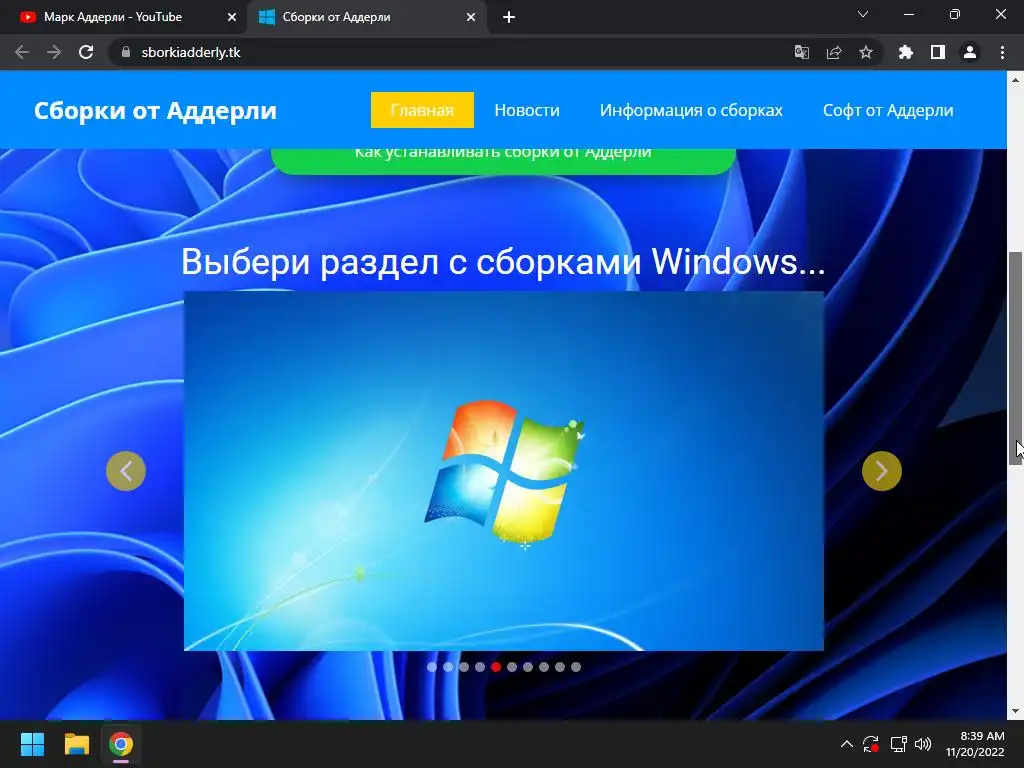Select the ninth carousel dot
The height and width of the screenshot is (768, 1024).
[x=560, y=667]
